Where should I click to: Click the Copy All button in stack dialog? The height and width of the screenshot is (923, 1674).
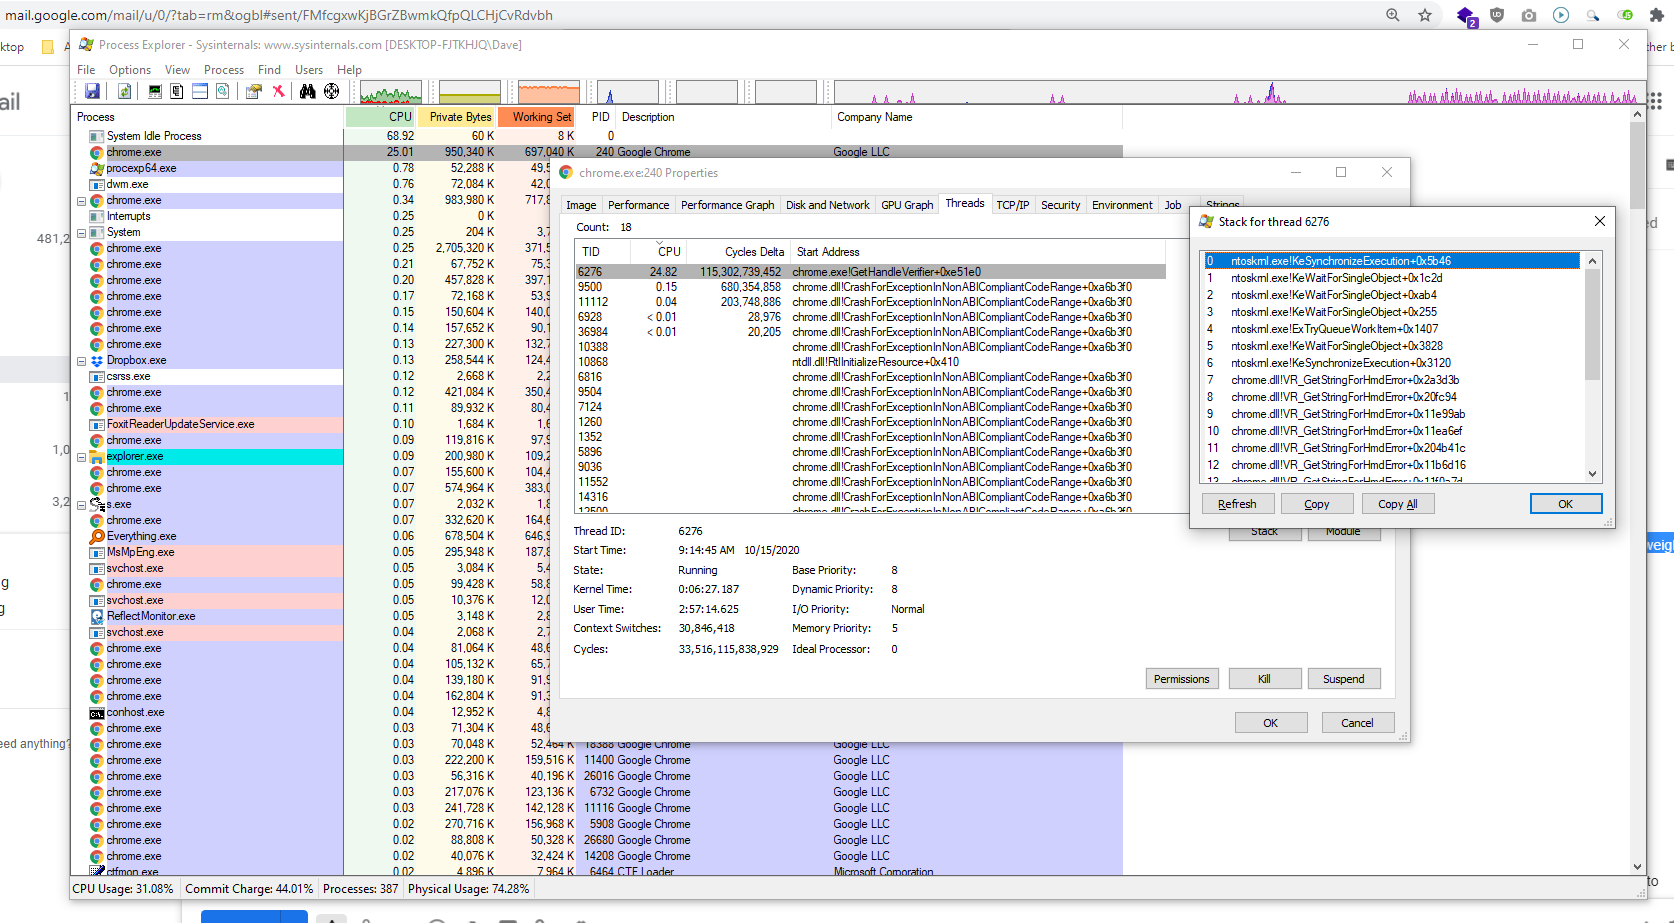[1397, 504]
